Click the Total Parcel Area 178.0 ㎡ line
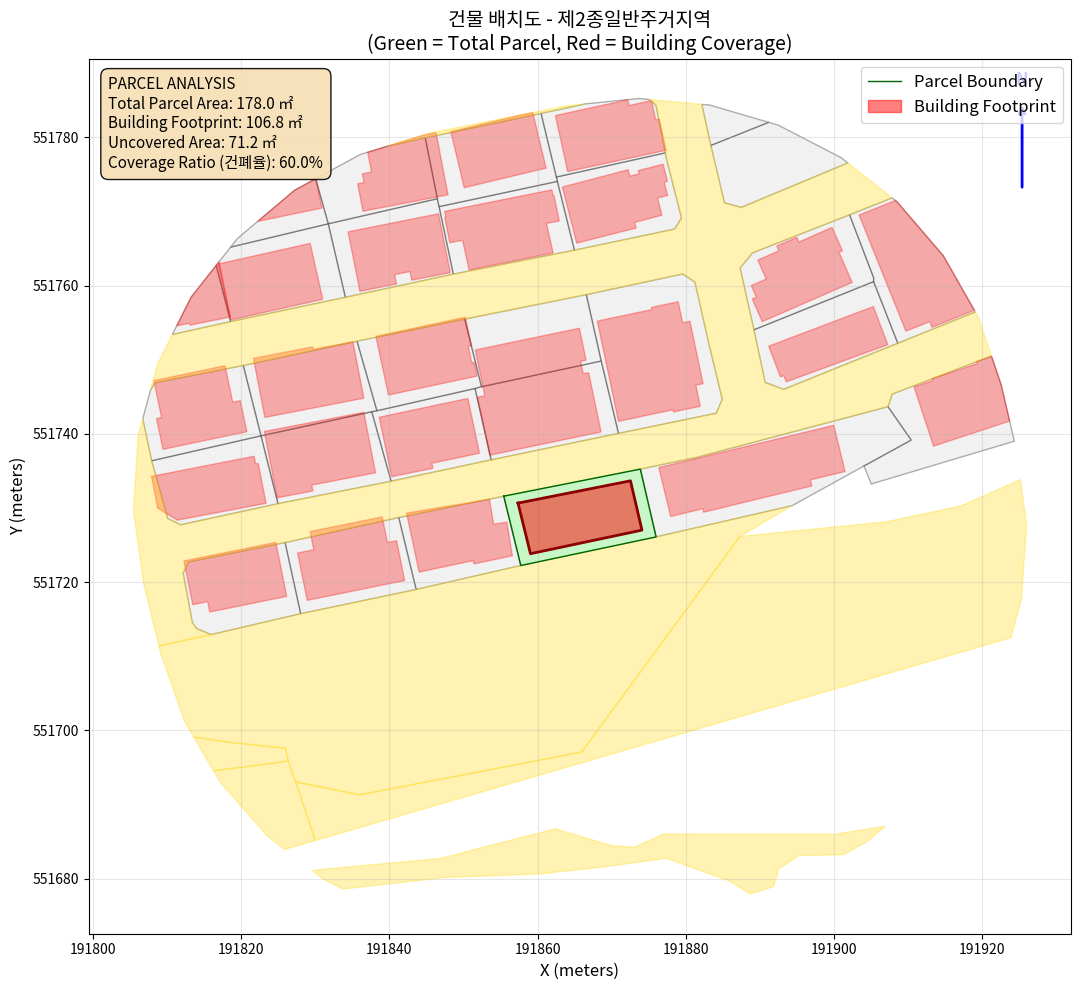This screenshot has width=1081, height=990. 200,103
